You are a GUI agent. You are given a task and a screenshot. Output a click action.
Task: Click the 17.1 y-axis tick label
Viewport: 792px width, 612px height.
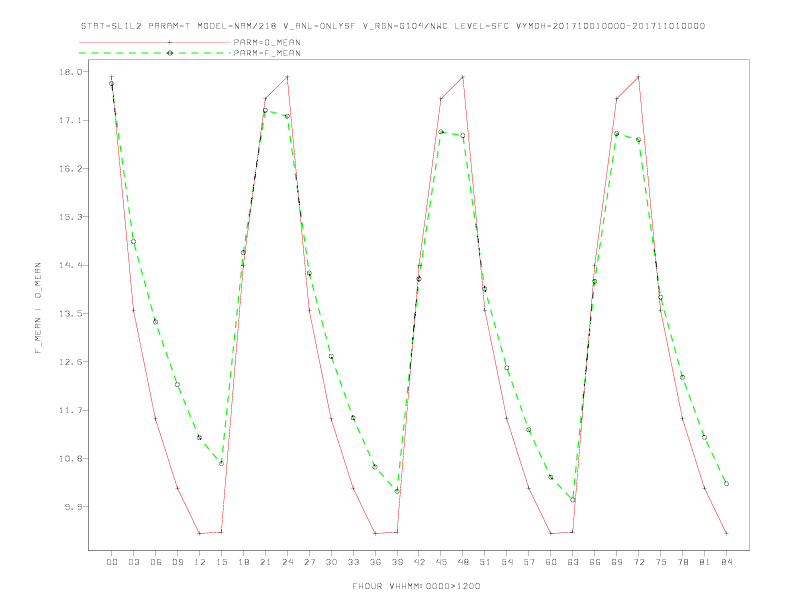point(70,120)
